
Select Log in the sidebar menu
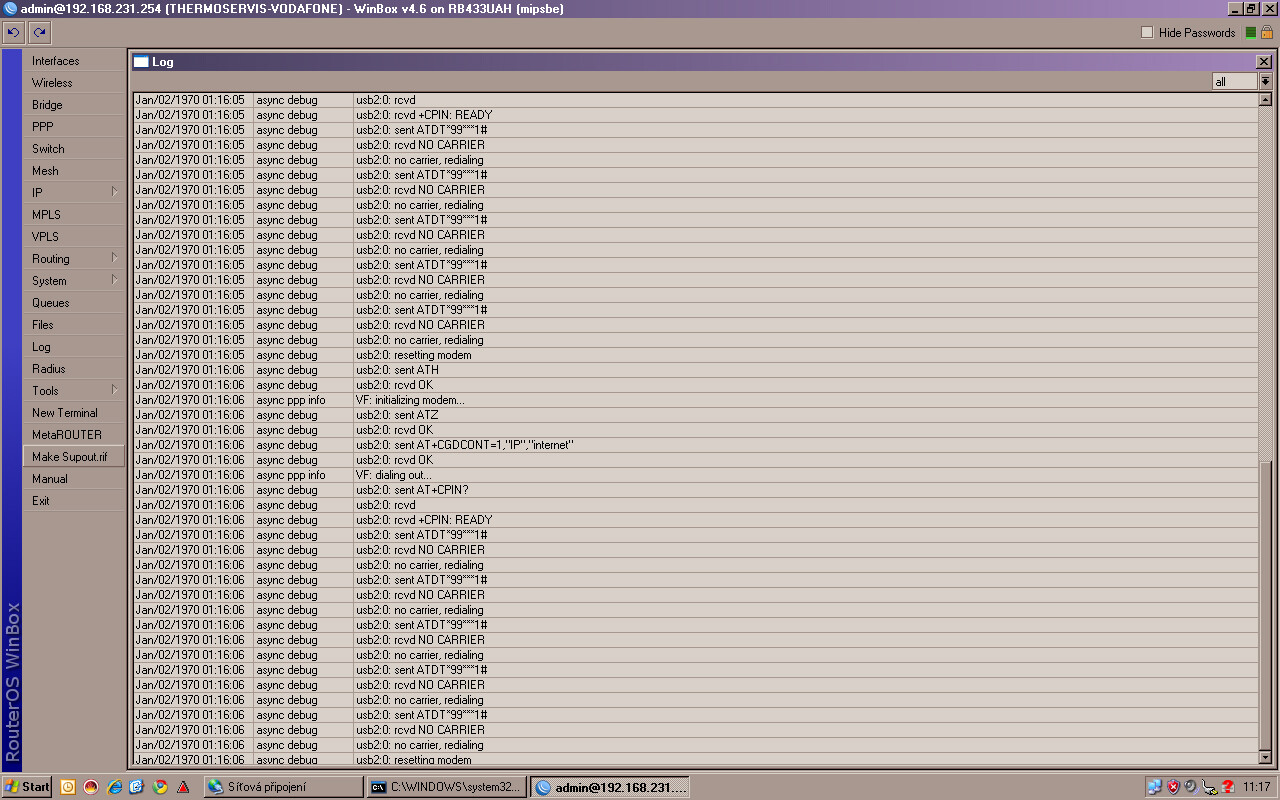[x=74, y=347]
